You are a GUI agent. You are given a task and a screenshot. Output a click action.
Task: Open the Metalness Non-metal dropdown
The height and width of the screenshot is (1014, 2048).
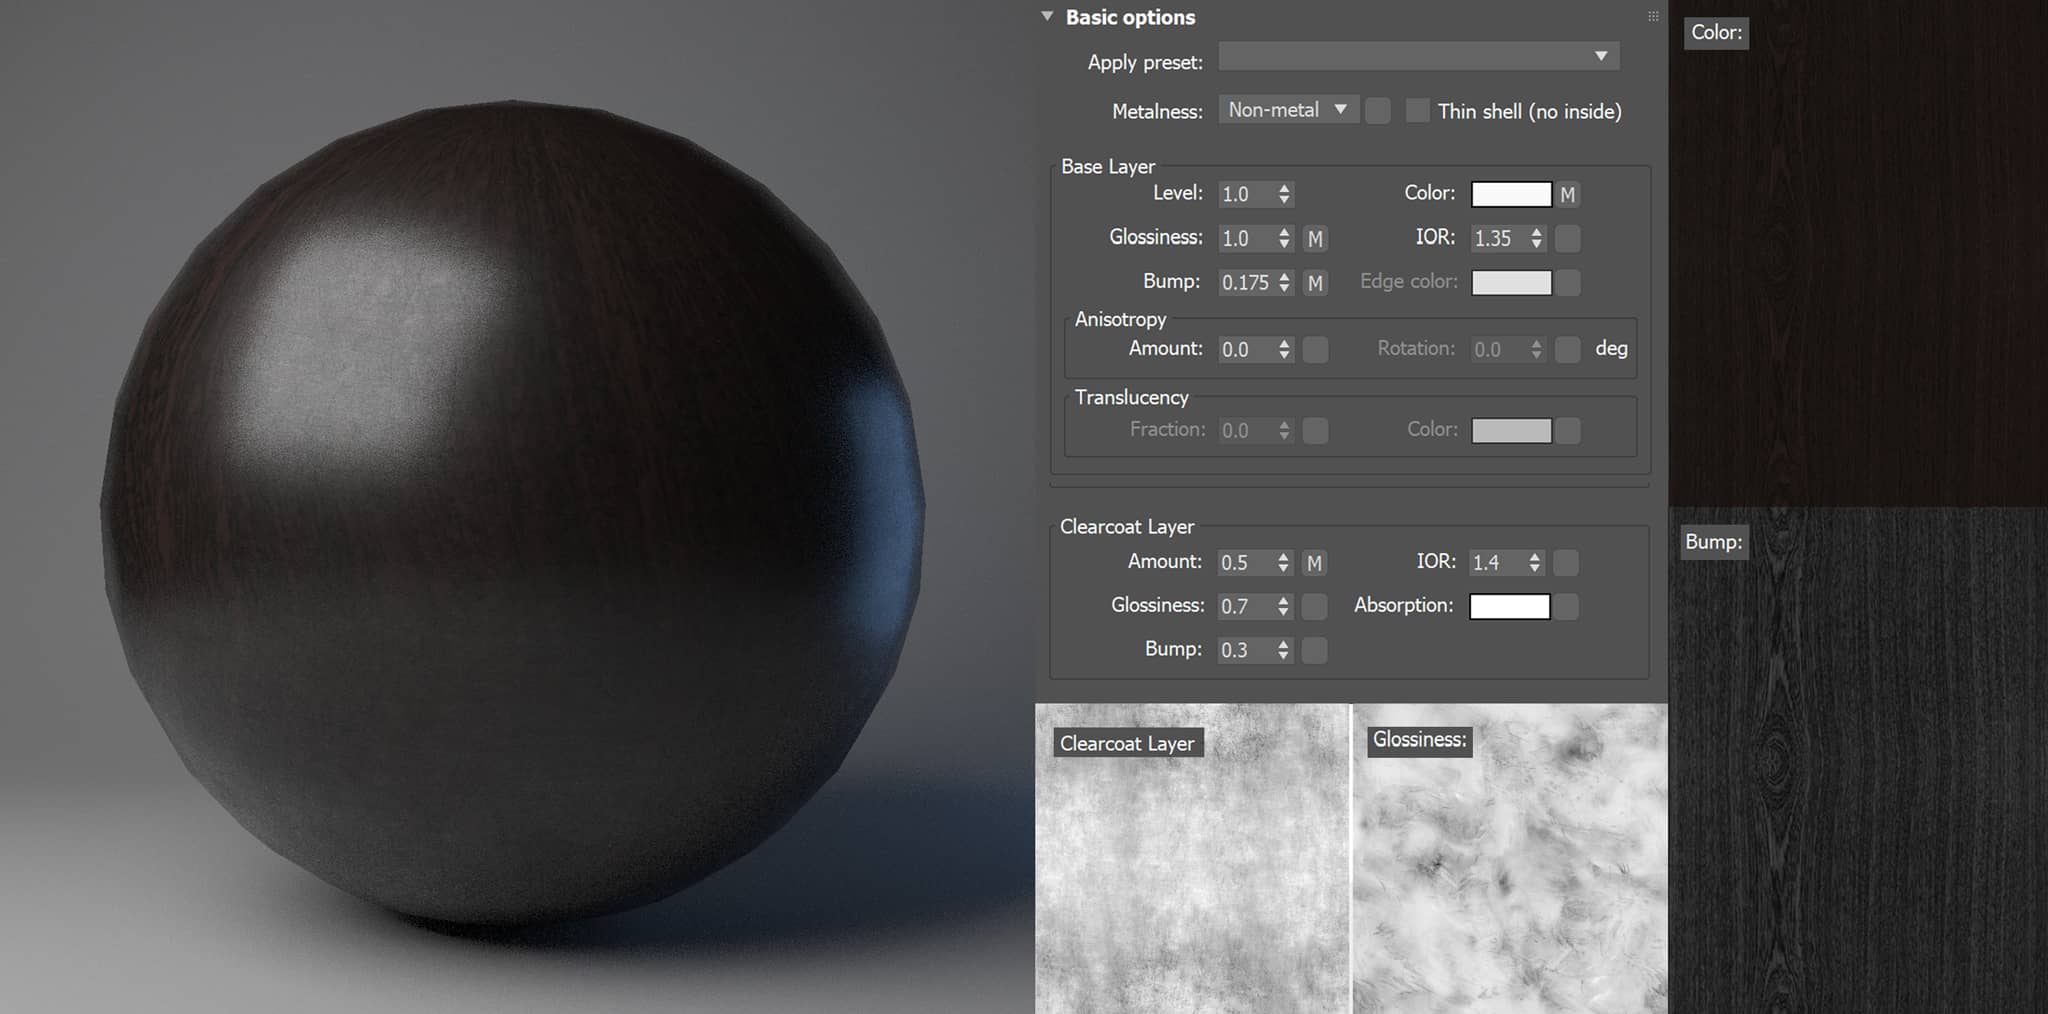point(1287,110)
